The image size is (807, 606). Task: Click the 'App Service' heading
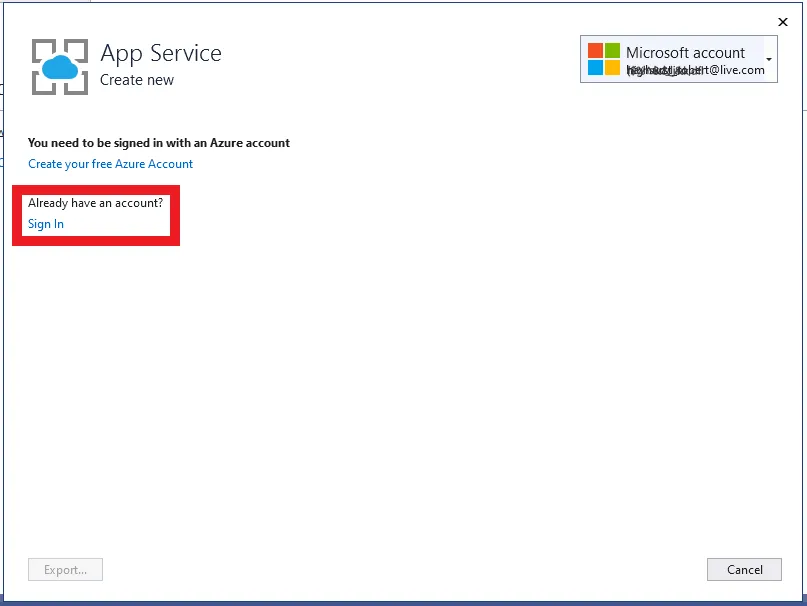click(x=161, y=54)
